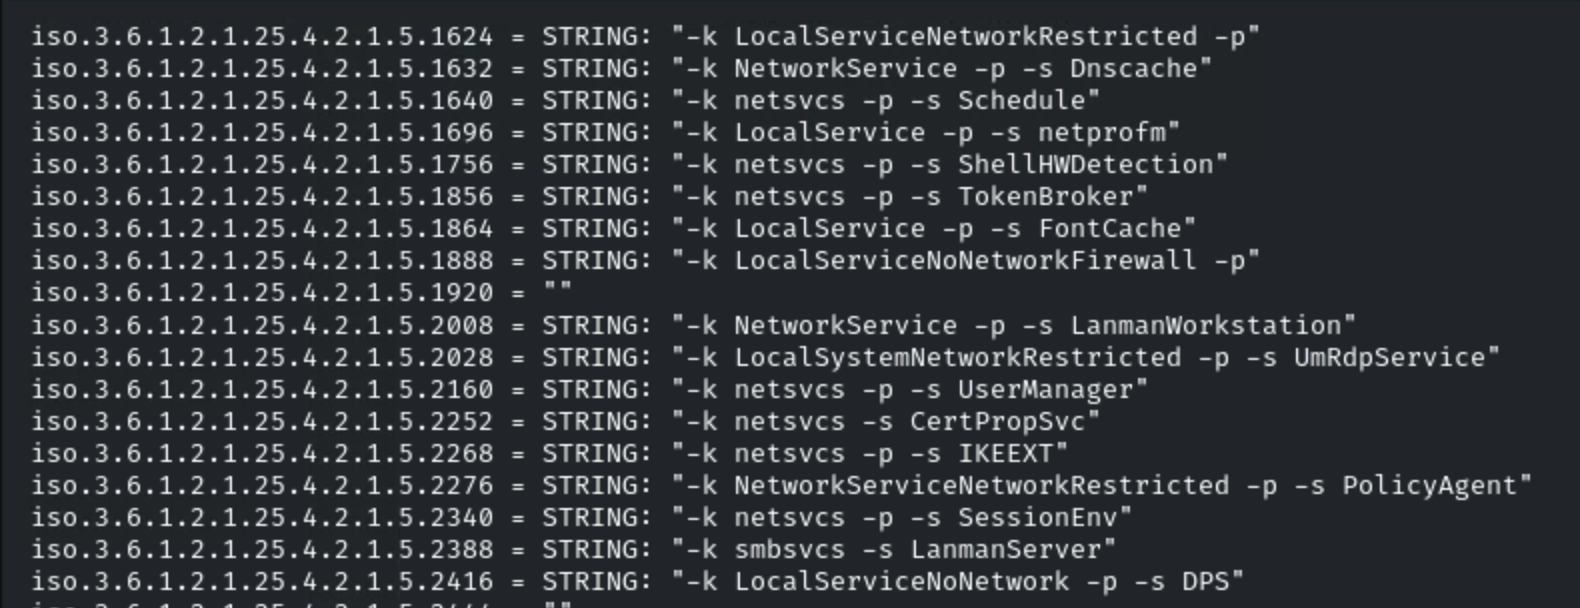Click the LocalSystemNetworkRestricted text
The height and width of the screenshot is (608, 1580).
(957, 358)
